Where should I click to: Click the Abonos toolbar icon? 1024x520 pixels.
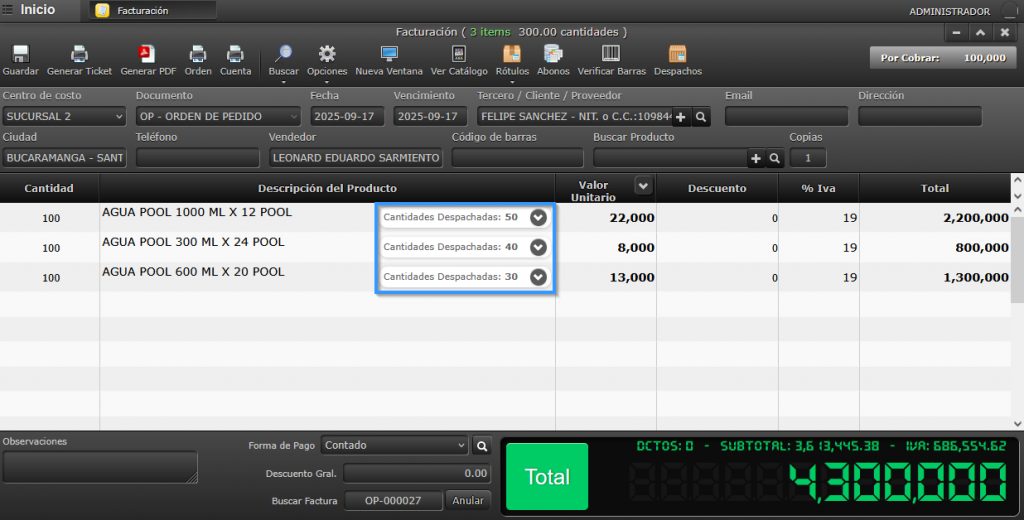[553, 56]
